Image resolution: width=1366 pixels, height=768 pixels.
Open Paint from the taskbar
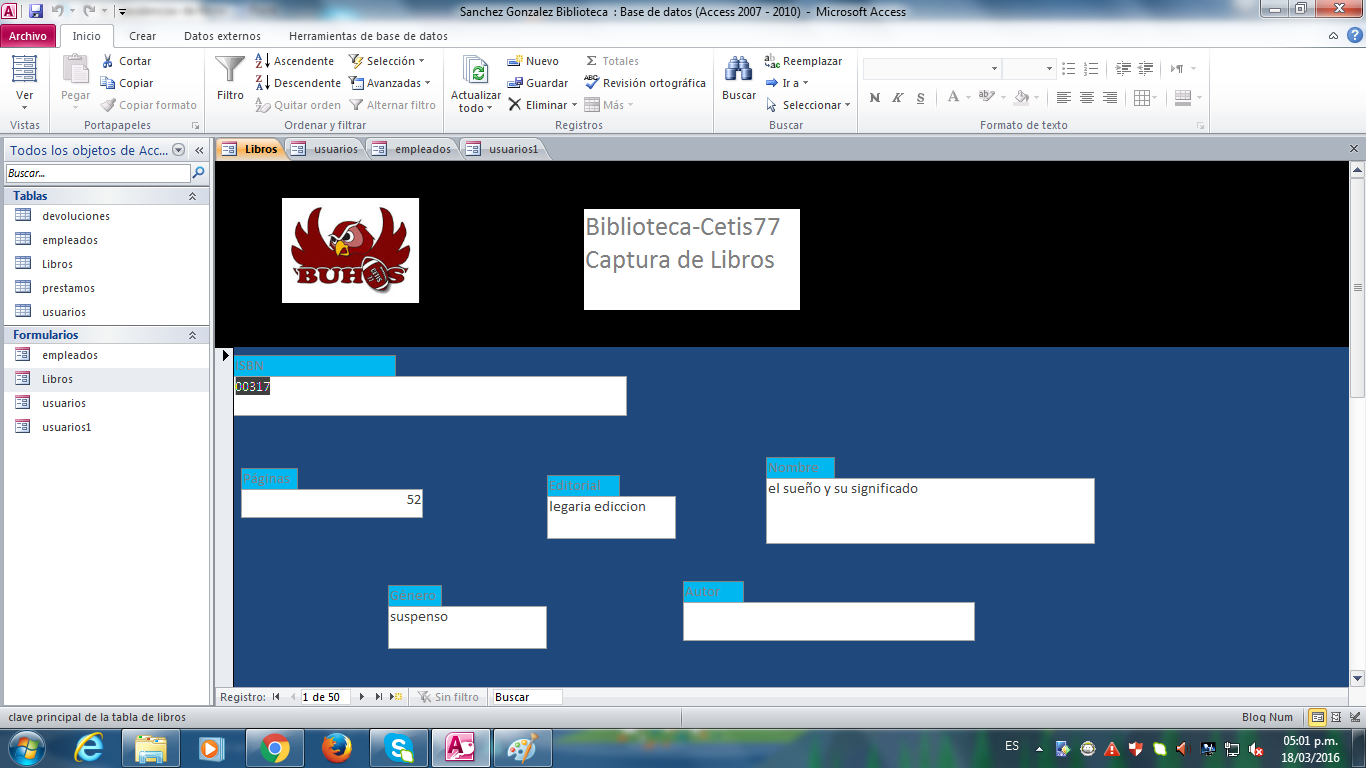pyautogui.click(x=522, y=748)
